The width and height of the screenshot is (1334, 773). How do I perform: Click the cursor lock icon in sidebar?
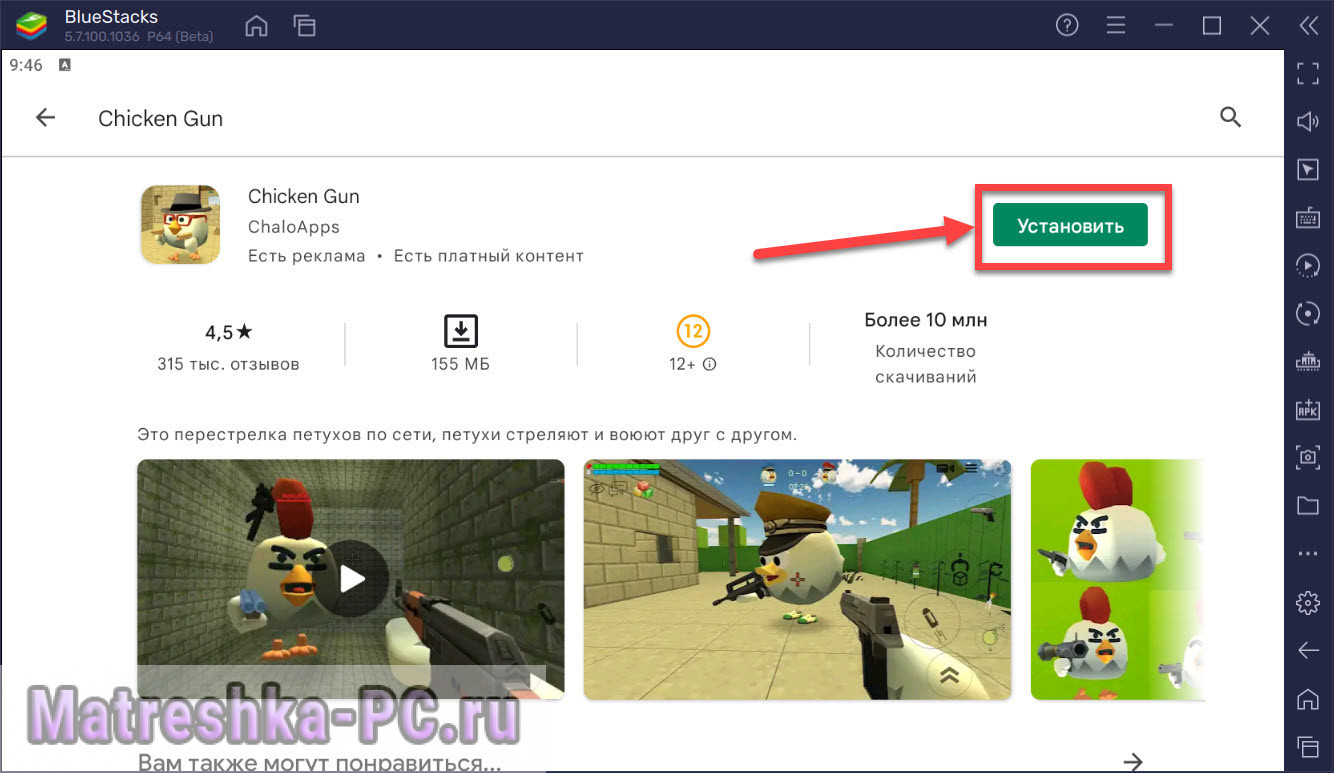pos(1308,170)
